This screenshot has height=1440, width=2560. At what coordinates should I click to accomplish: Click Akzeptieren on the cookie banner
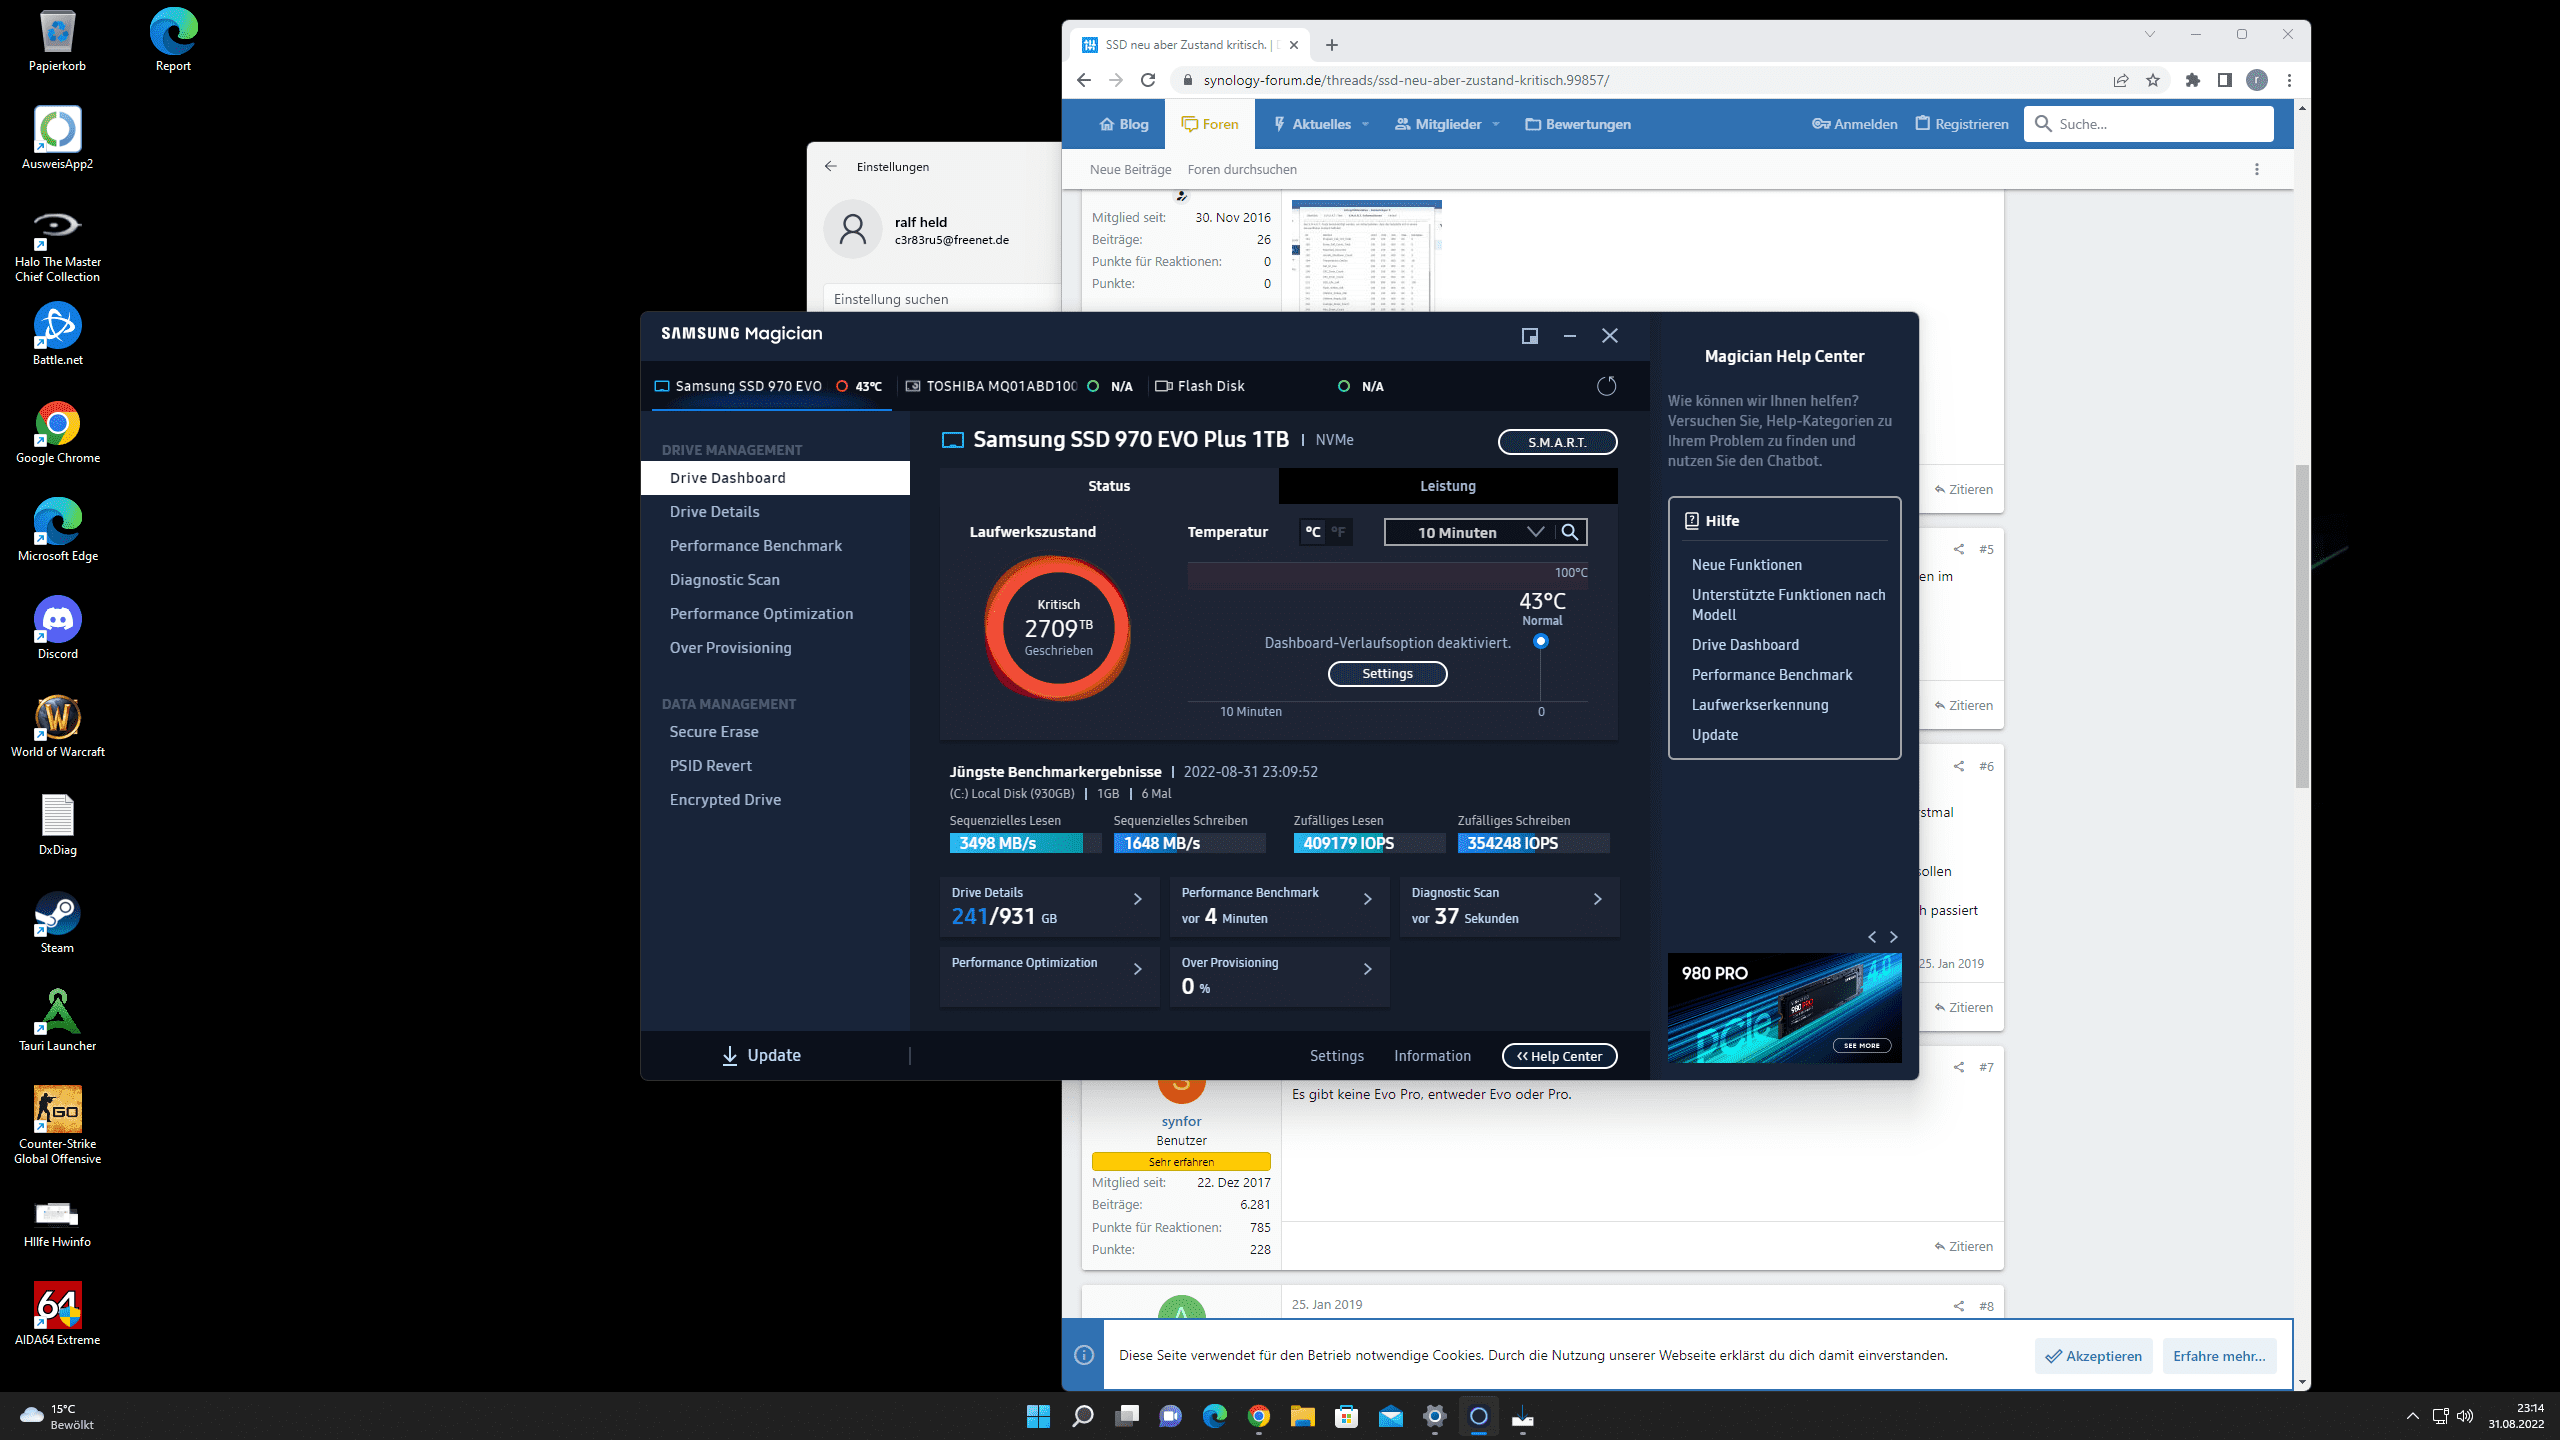pyautogui.click(x=2093, y=1356)
